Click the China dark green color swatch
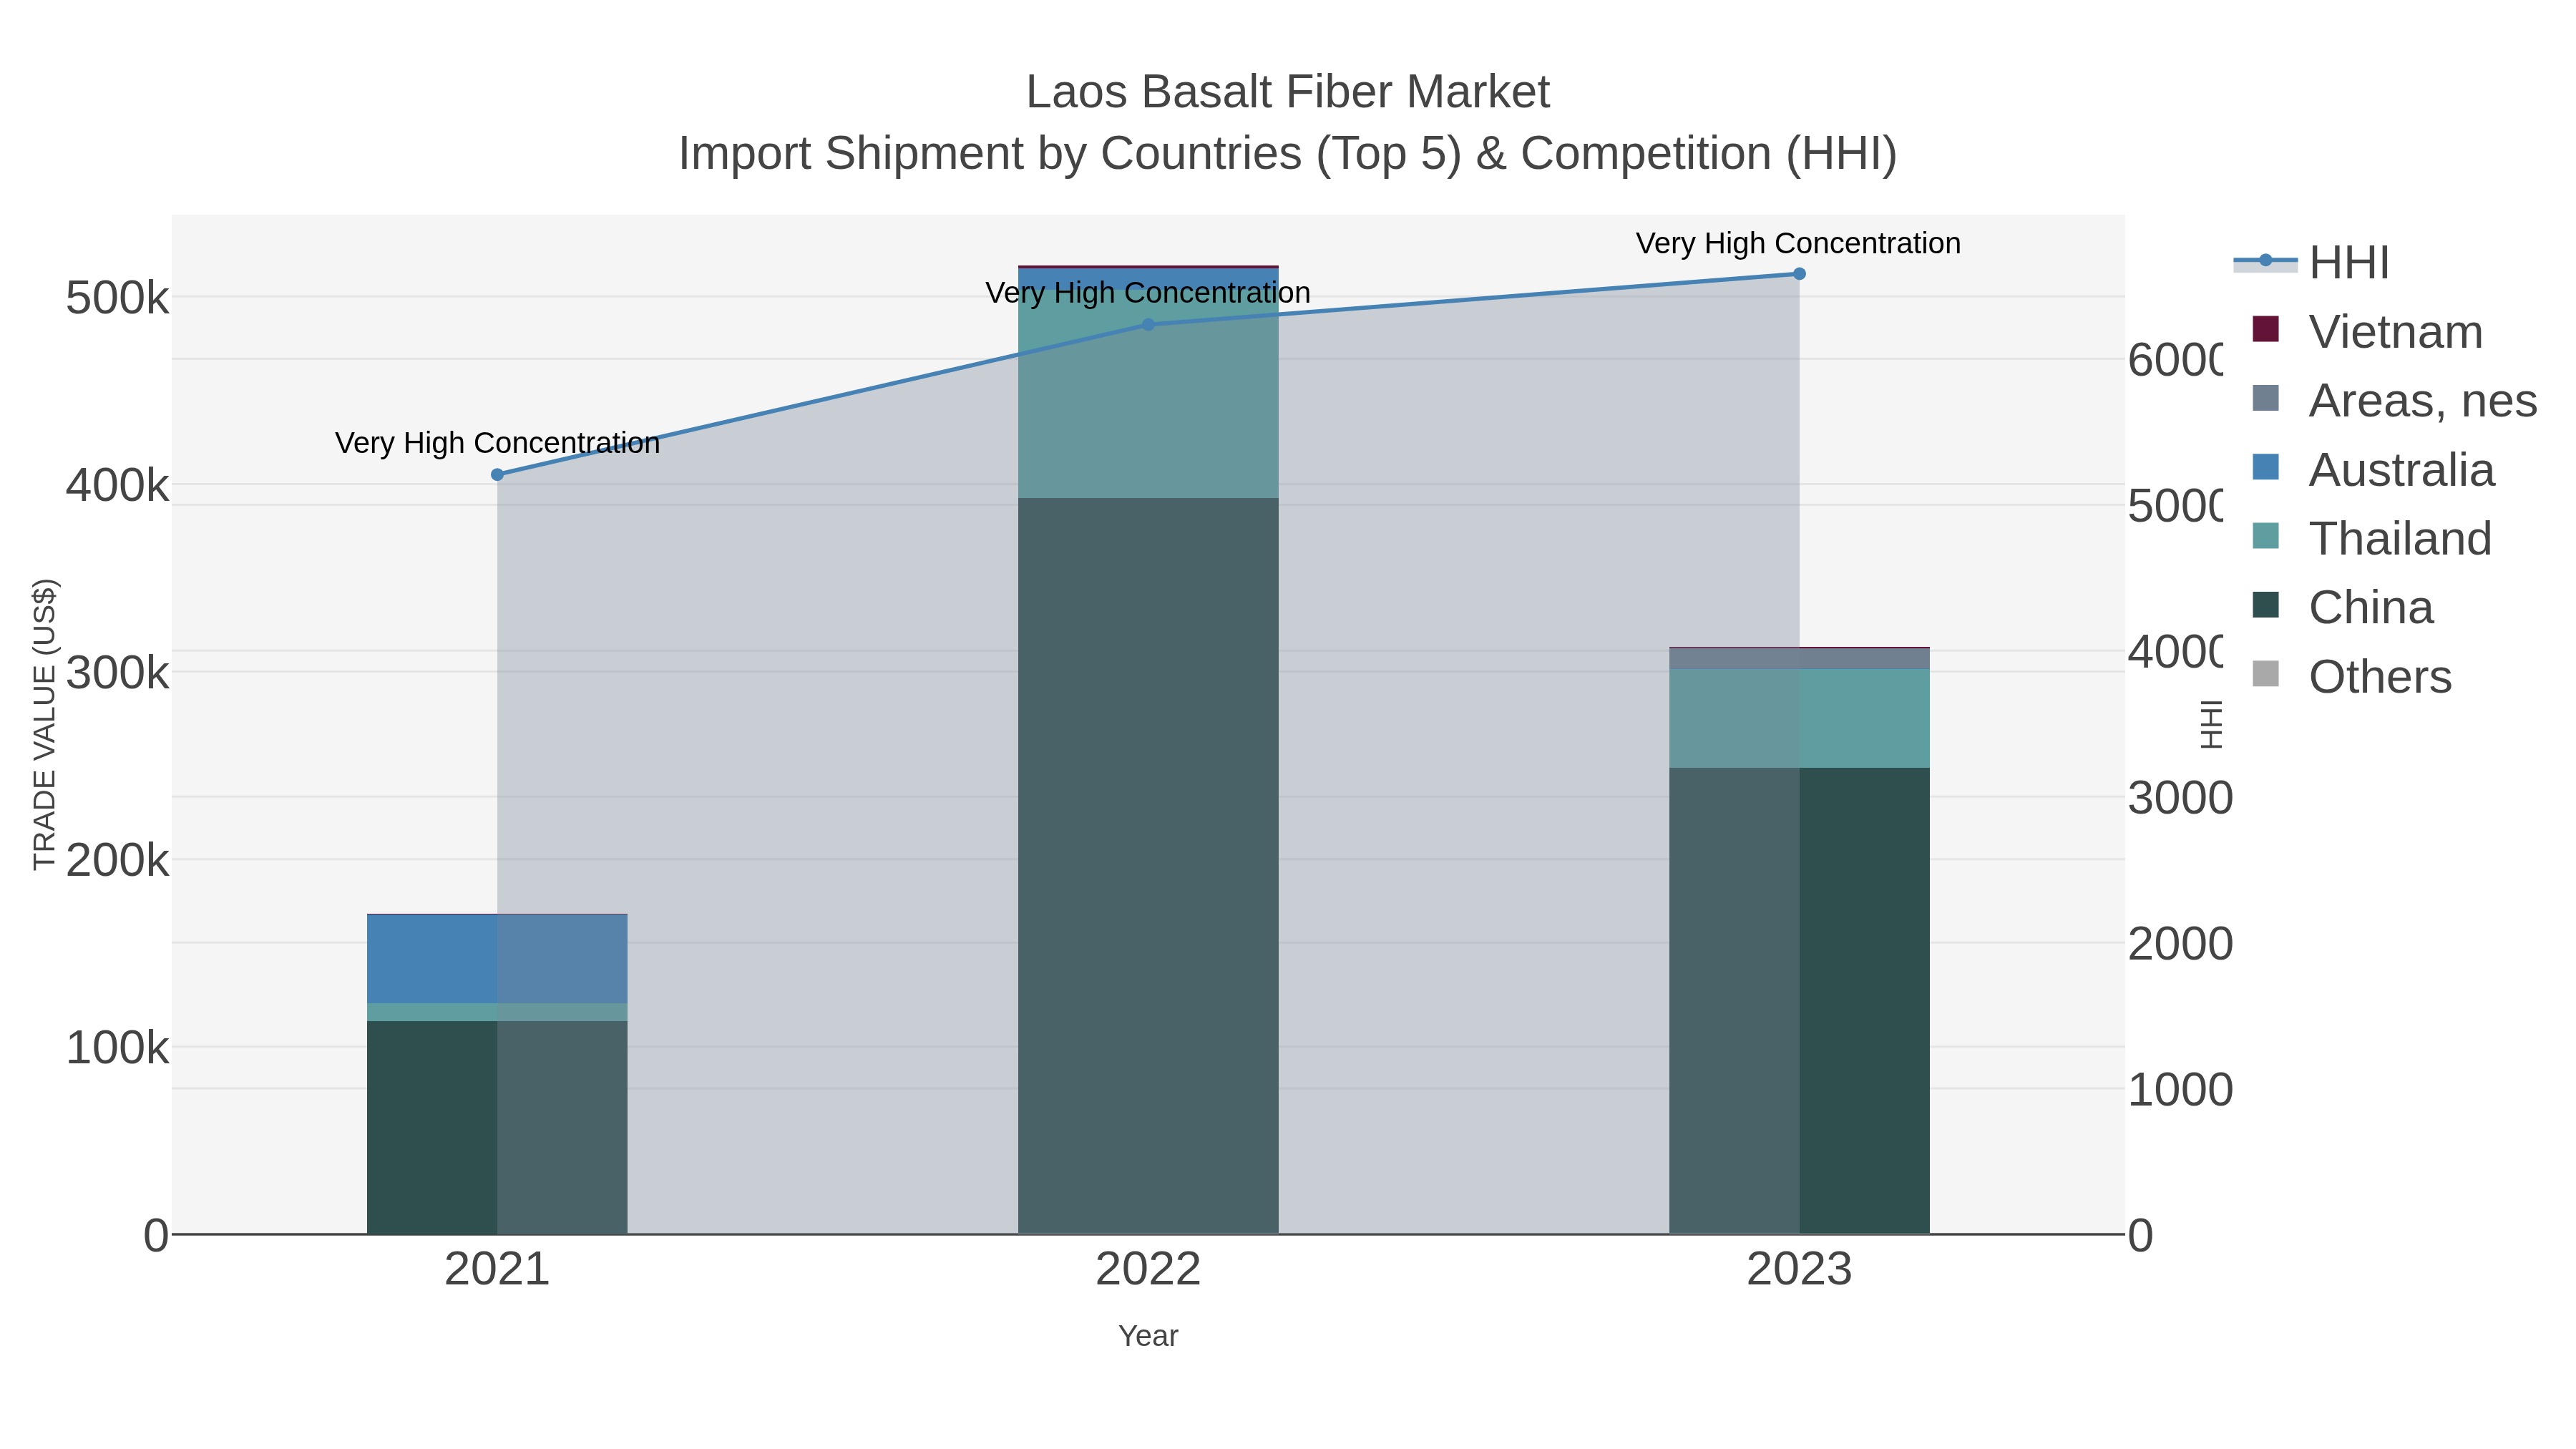 point(2265,605)
